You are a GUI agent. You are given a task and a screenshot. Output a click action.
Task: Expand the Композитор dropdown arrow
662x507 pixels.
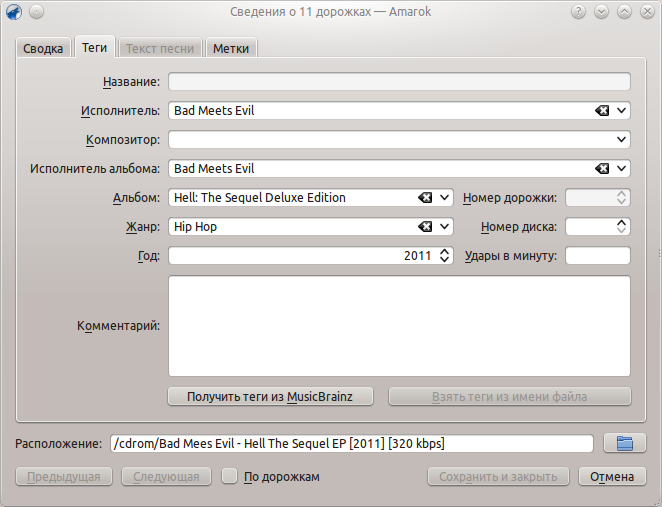(x=621, y=139)
